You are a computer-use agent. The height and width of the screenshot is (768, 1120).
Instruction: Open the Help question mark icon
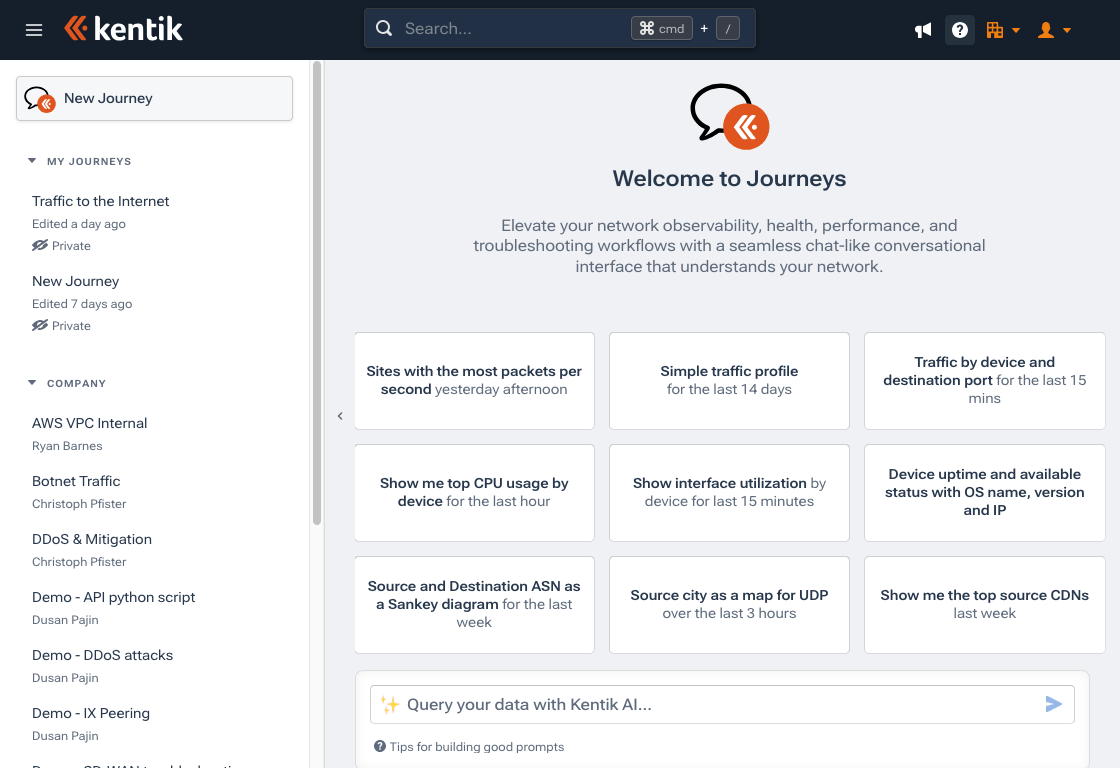click(x=959, y=30)
